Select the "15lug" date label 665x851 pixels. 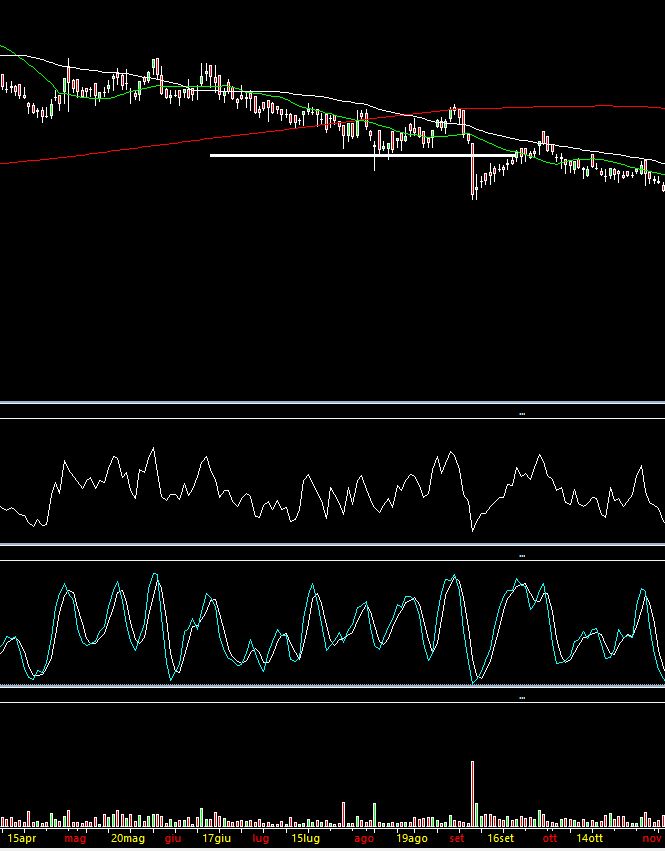click(305, 839)
